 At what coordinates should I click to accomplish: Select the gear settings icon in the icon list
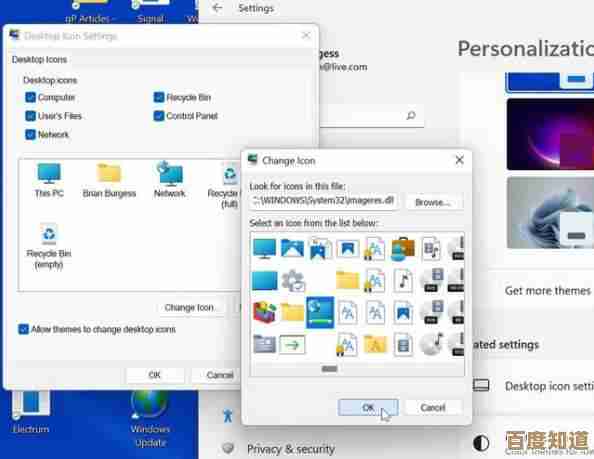(x=293, y=281)
